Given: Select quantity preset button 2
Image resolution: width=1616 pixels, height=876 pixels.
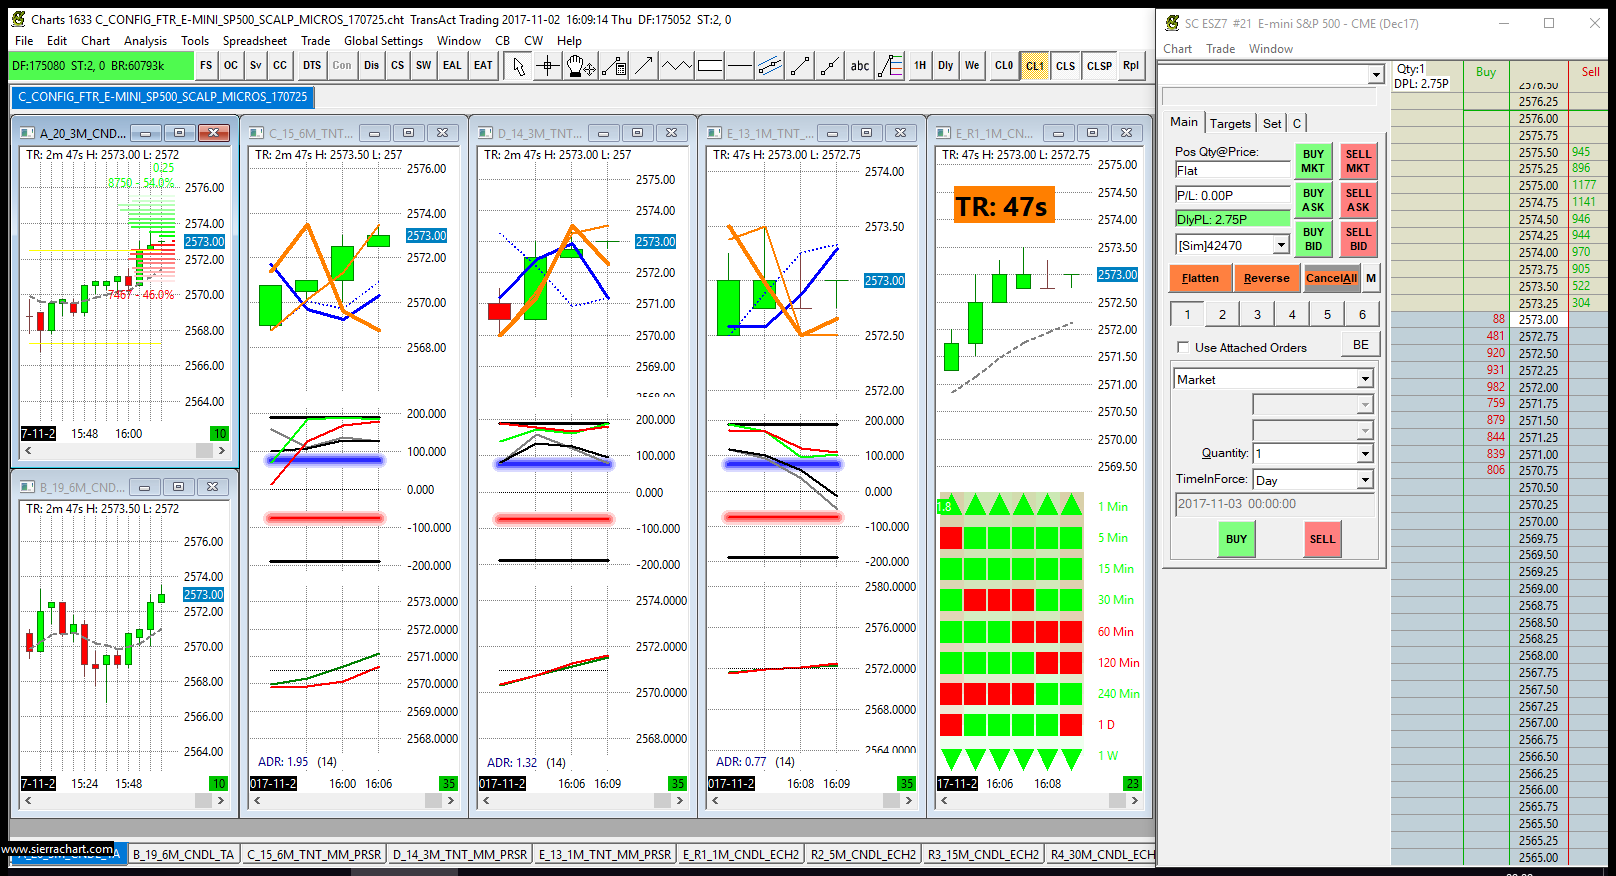Looking at the screenshot, I should click(x=1222, y=315).
